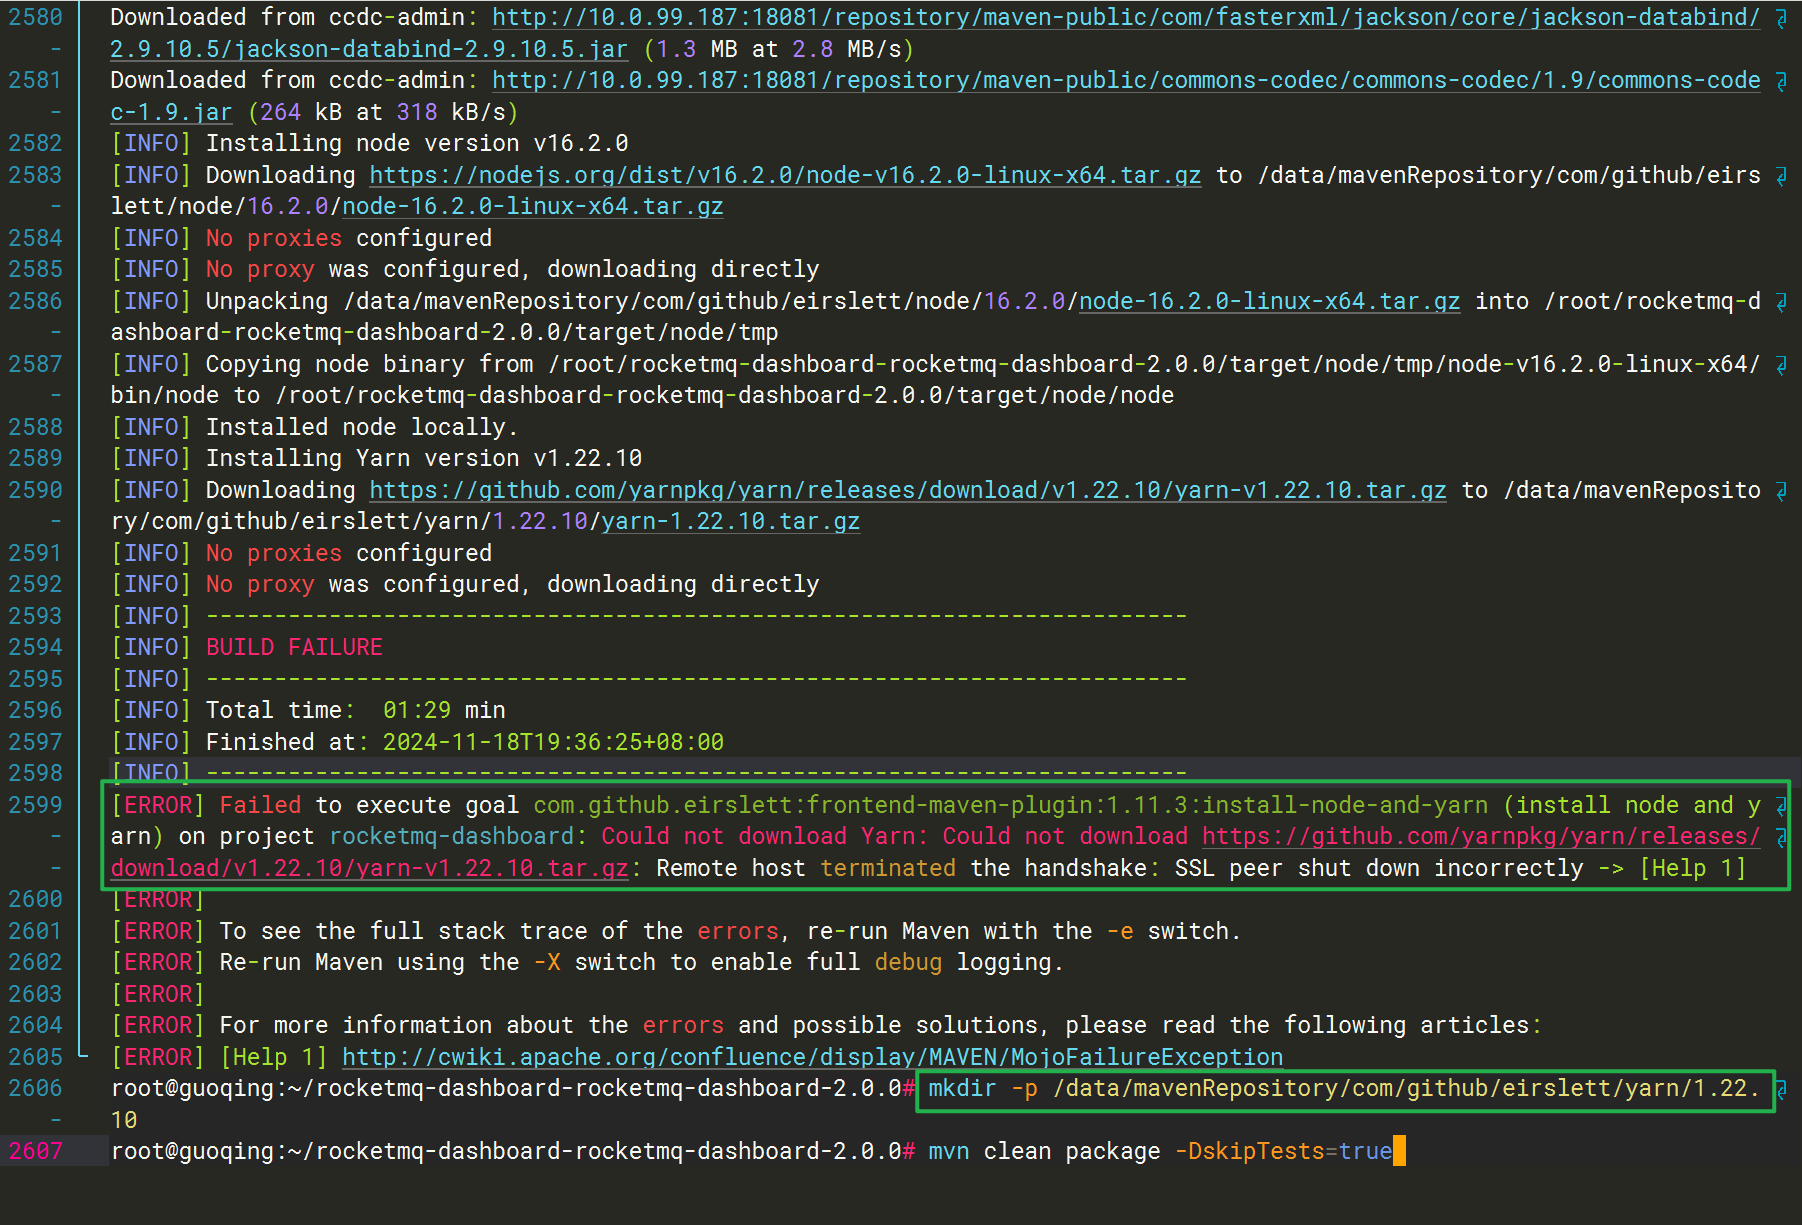Open the jackson-databind repository URL on line 2580
The image size is (1802, 1225).
(1126, 17)
